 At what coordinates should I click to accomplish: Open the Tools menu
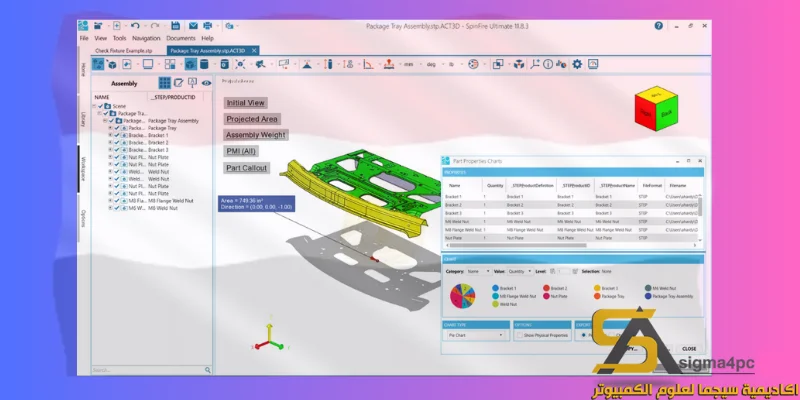[119, 38]
